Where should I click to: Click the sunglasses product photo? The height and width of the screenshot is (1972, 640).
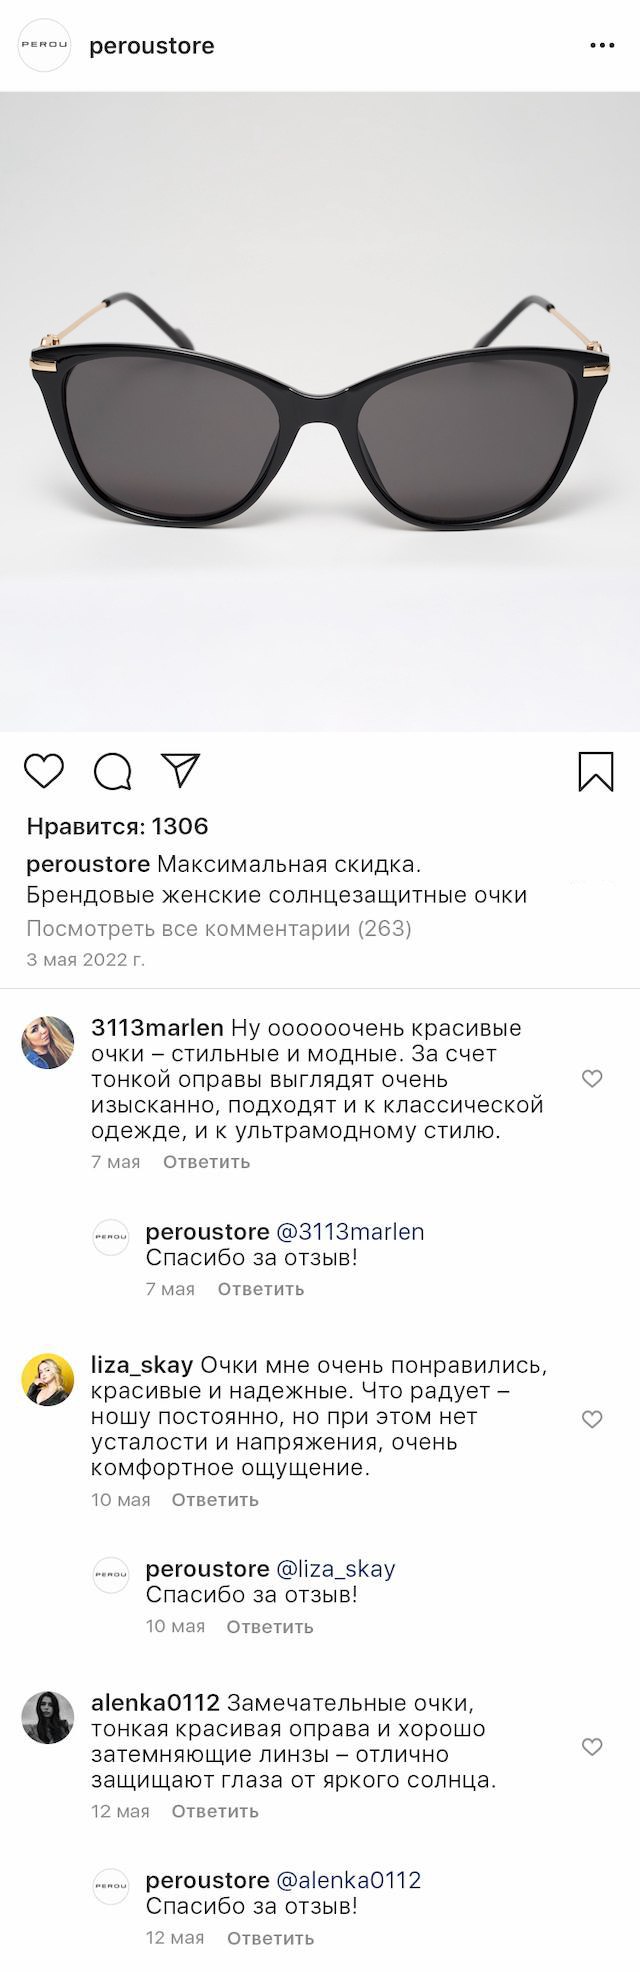tap(320, 412)
